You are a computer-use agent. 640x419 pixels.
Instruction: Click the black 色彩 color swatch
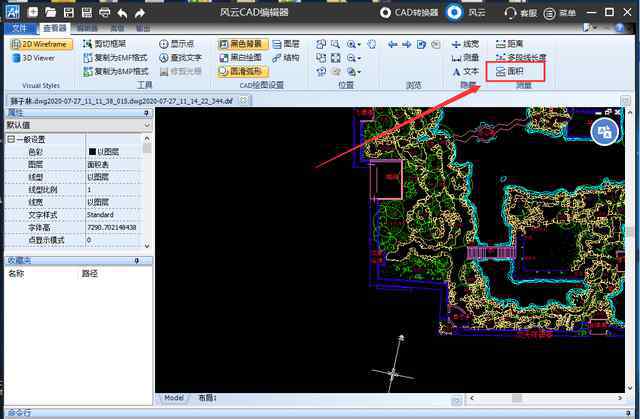[92, 152]
